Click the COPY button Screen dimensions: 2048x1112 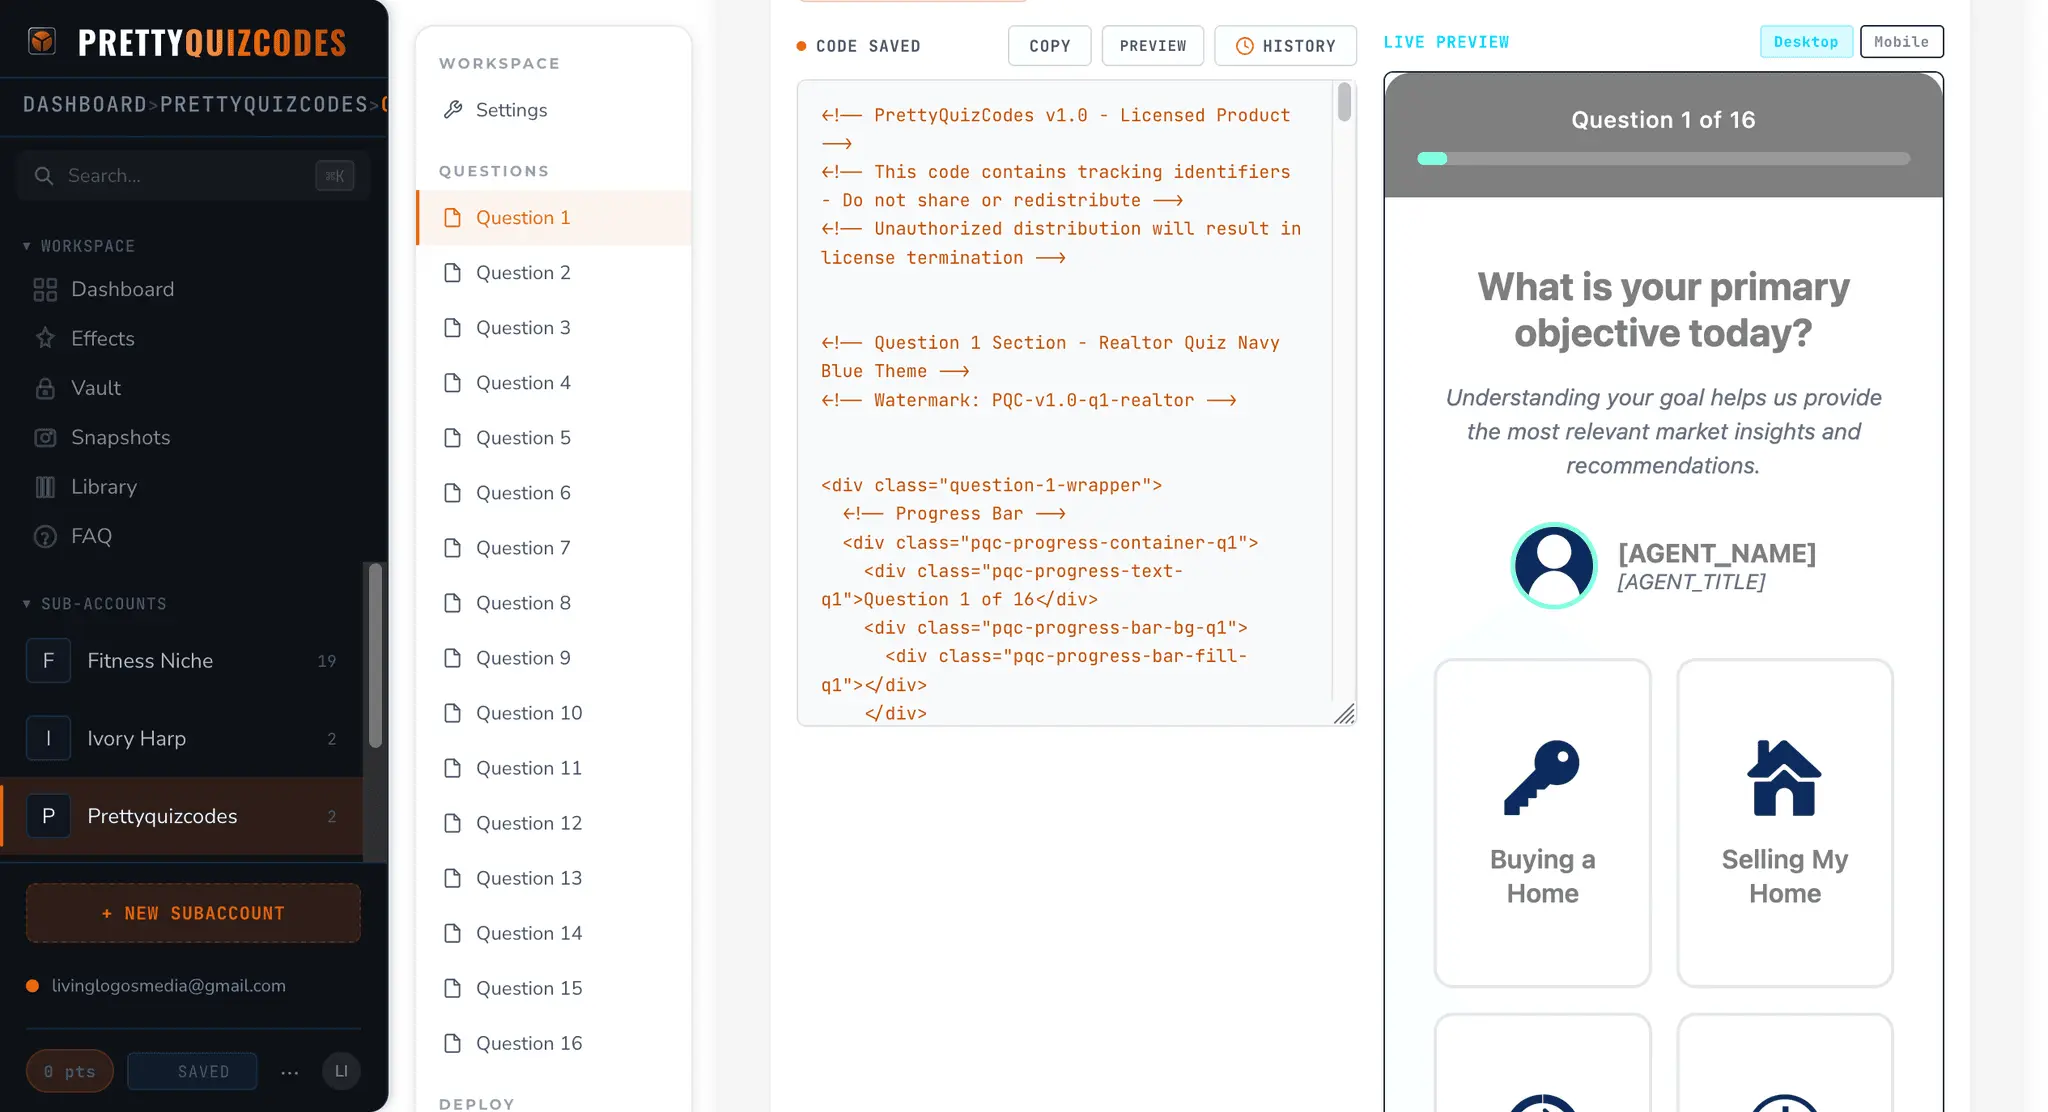tap(1049, 46)
